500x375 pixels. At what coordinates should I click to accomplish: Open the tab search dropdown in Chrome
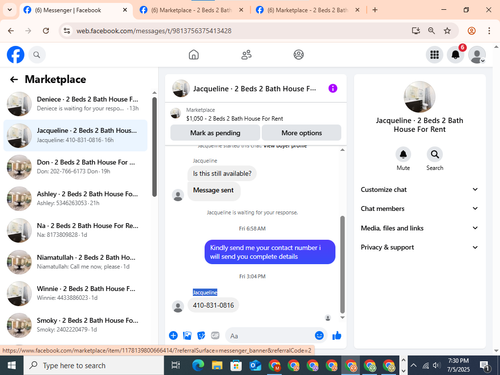(10, 10)
